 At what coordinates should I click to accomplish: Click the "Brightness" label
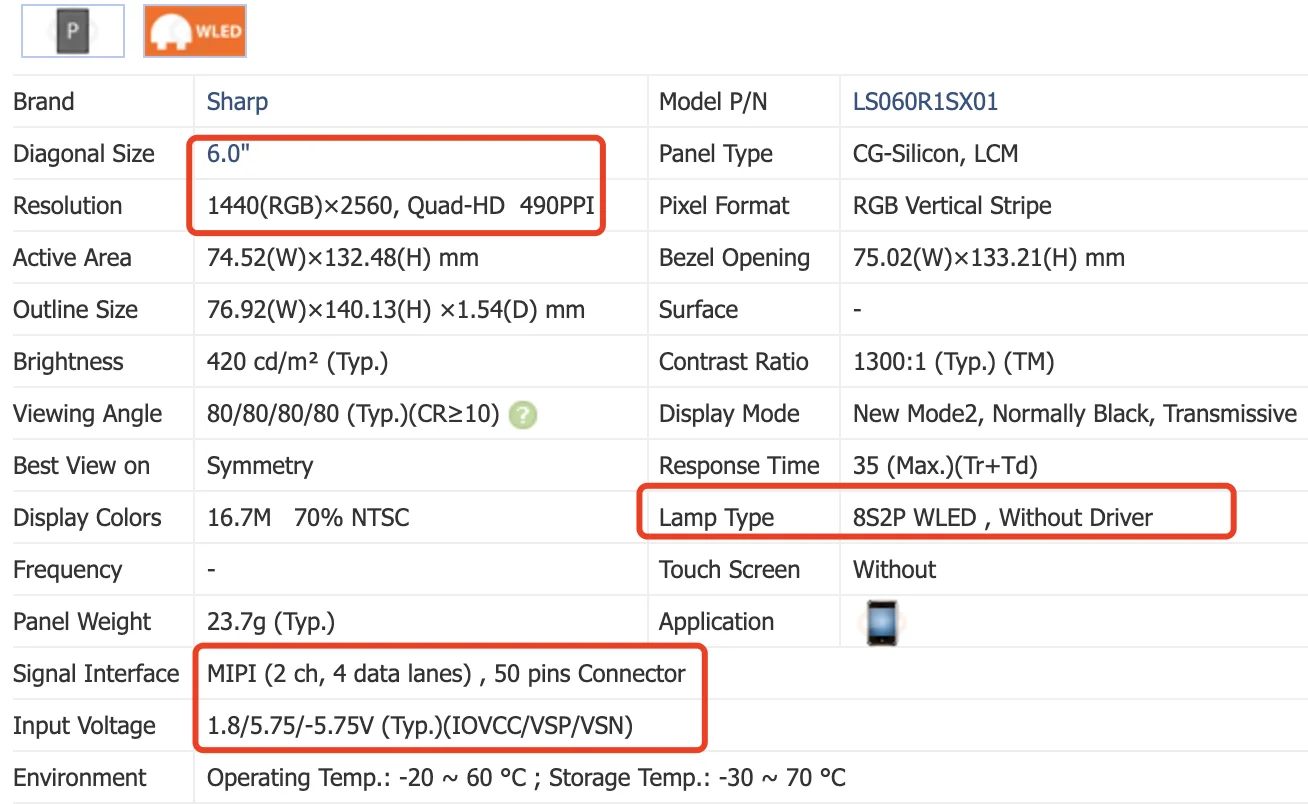(x=68, y=362)
